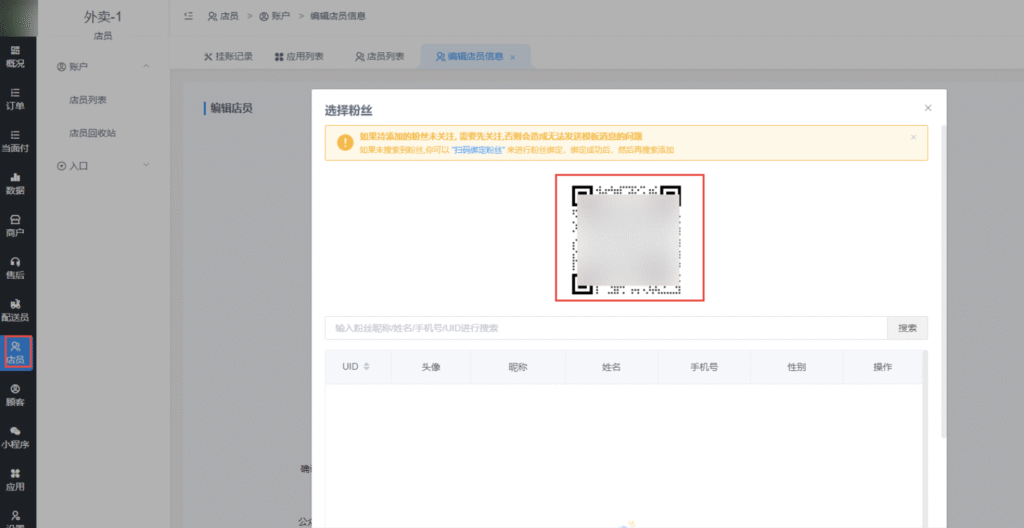
Task: Click the 手机号 column header
Action: click(704, 367)
